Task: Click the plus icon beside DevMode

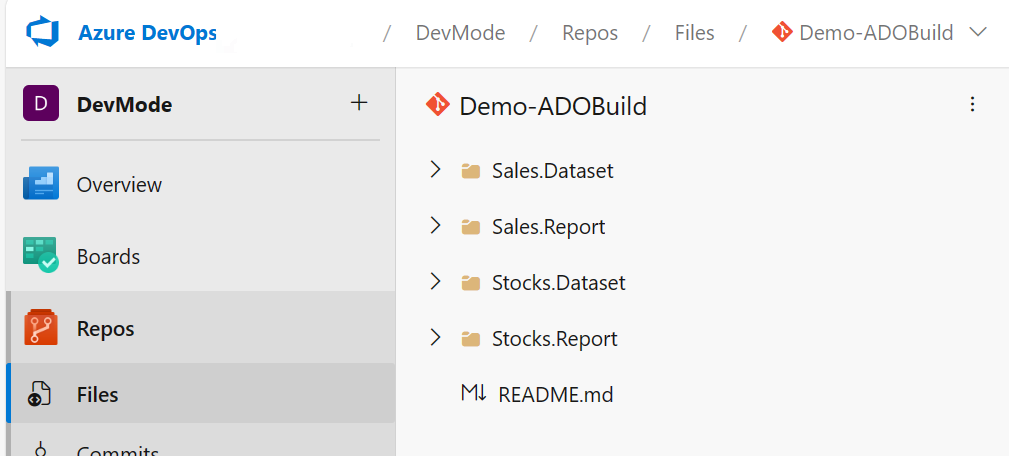Action: [359, 103]
